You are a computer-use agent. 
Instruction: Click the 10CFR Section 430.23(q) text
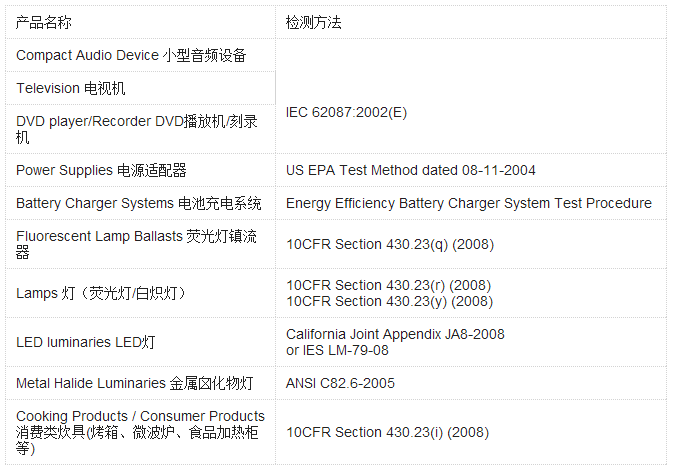coord(389,244)
